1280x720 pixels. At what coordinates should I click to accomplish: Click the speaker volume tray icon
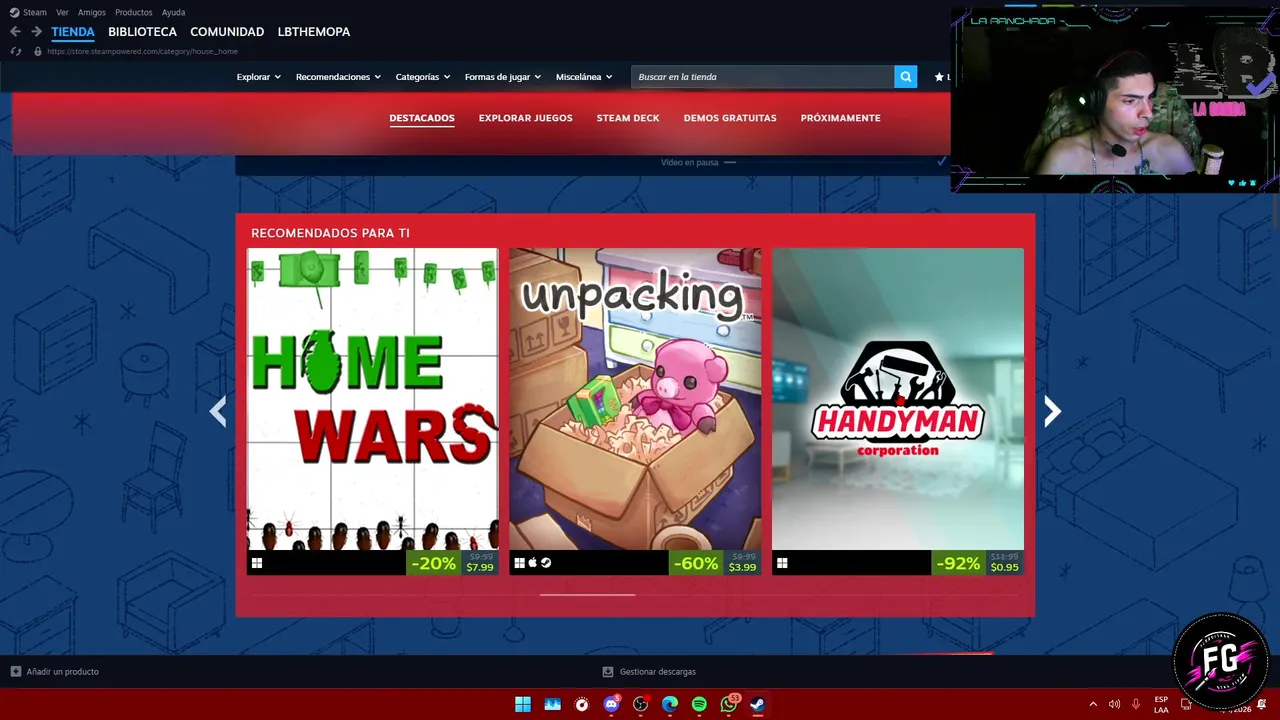tap(1114, 704)
